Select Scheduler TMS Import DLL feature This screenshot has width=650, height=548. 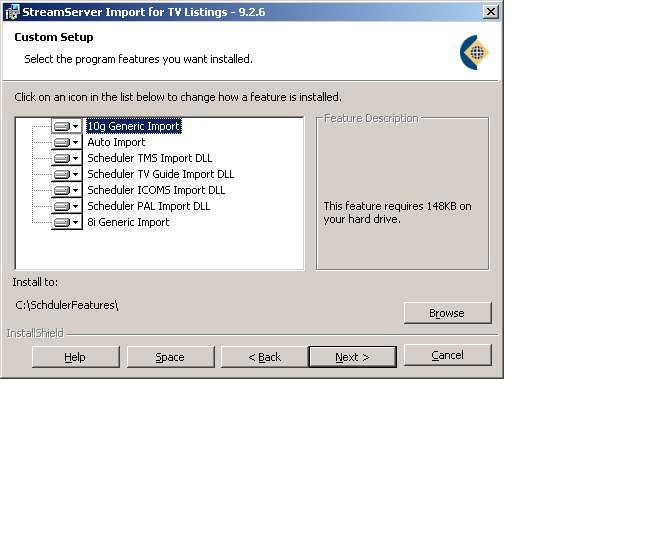(150, 158)
